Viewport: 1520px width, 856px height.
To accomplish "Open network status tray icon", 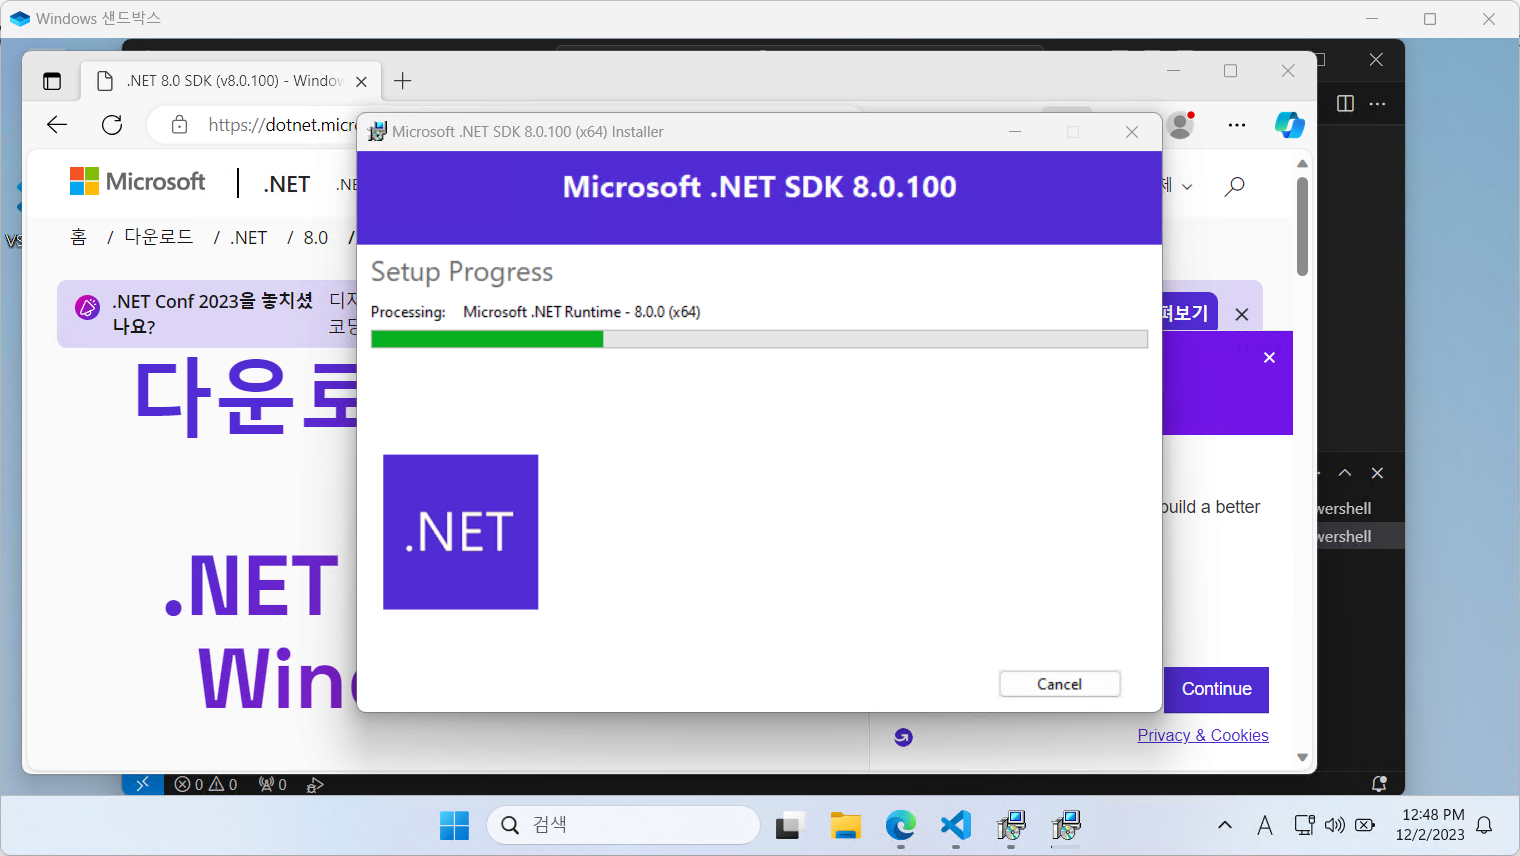I will 1304,825.
